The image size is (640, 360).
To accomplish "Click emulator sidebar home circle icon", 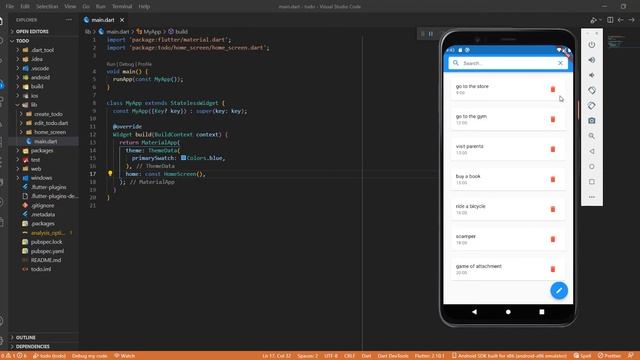I will pos(591,167).
